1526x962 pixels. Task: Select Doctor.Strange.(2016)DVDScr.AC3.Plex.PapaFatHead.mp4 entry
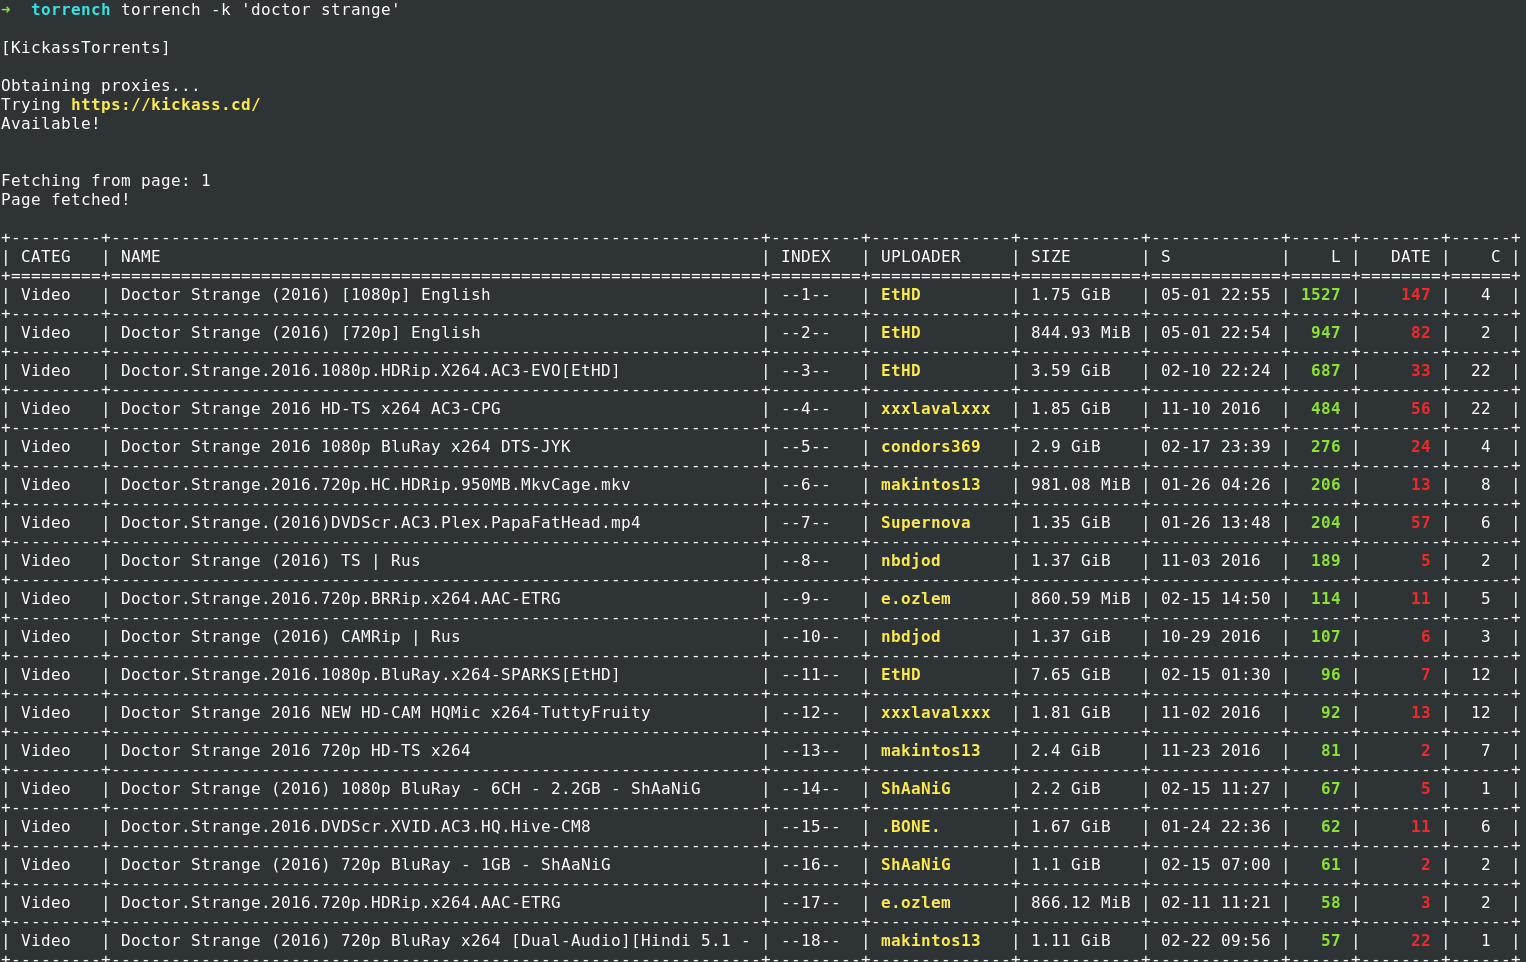coord(381,522)
